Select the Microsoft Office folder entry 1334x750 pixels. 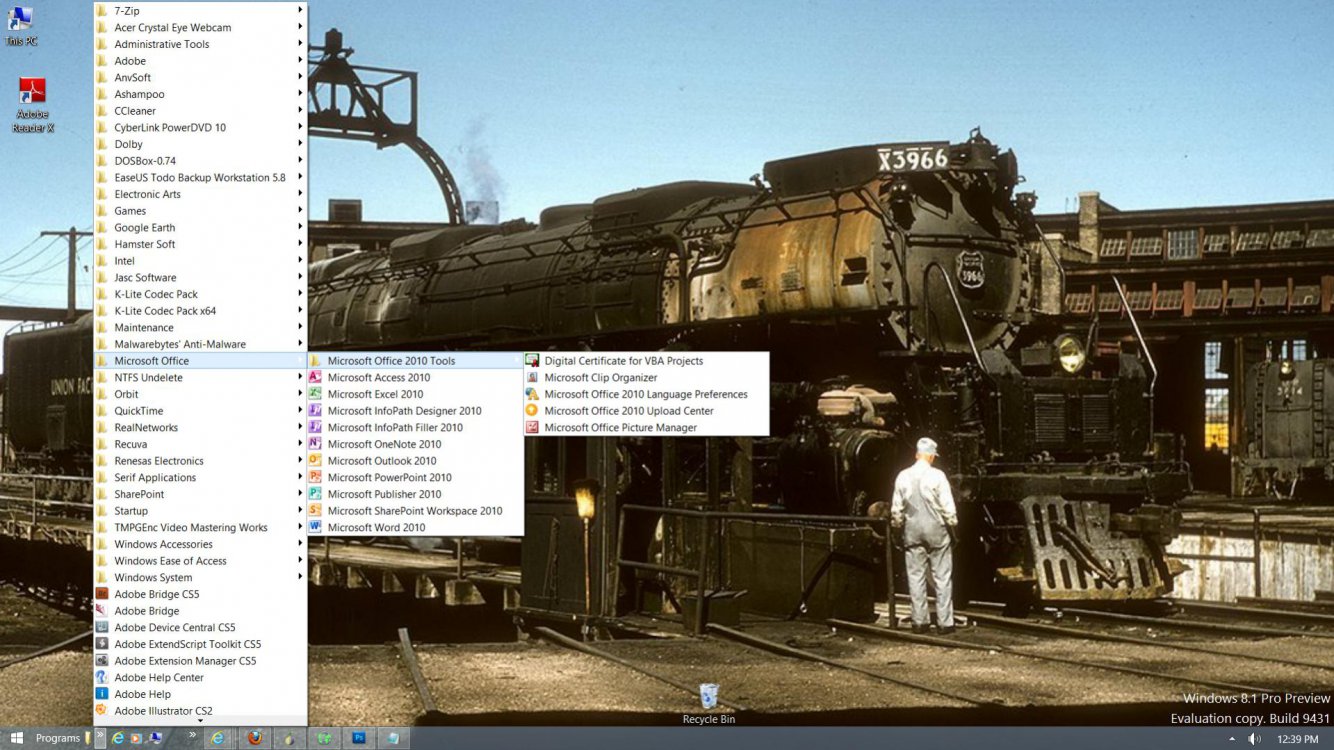click(x=200, y=361)
